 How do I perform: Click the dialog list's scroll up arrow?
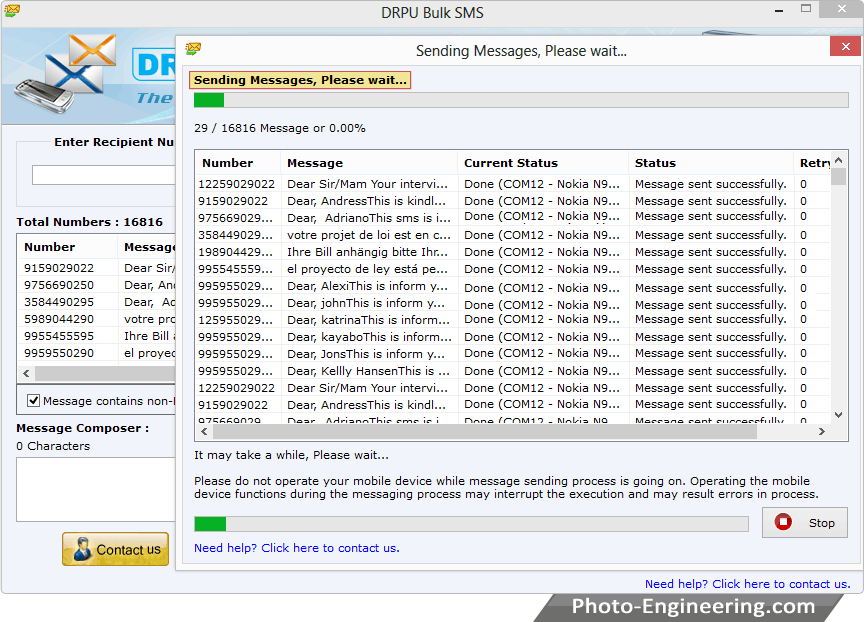(x=839, y=160)
